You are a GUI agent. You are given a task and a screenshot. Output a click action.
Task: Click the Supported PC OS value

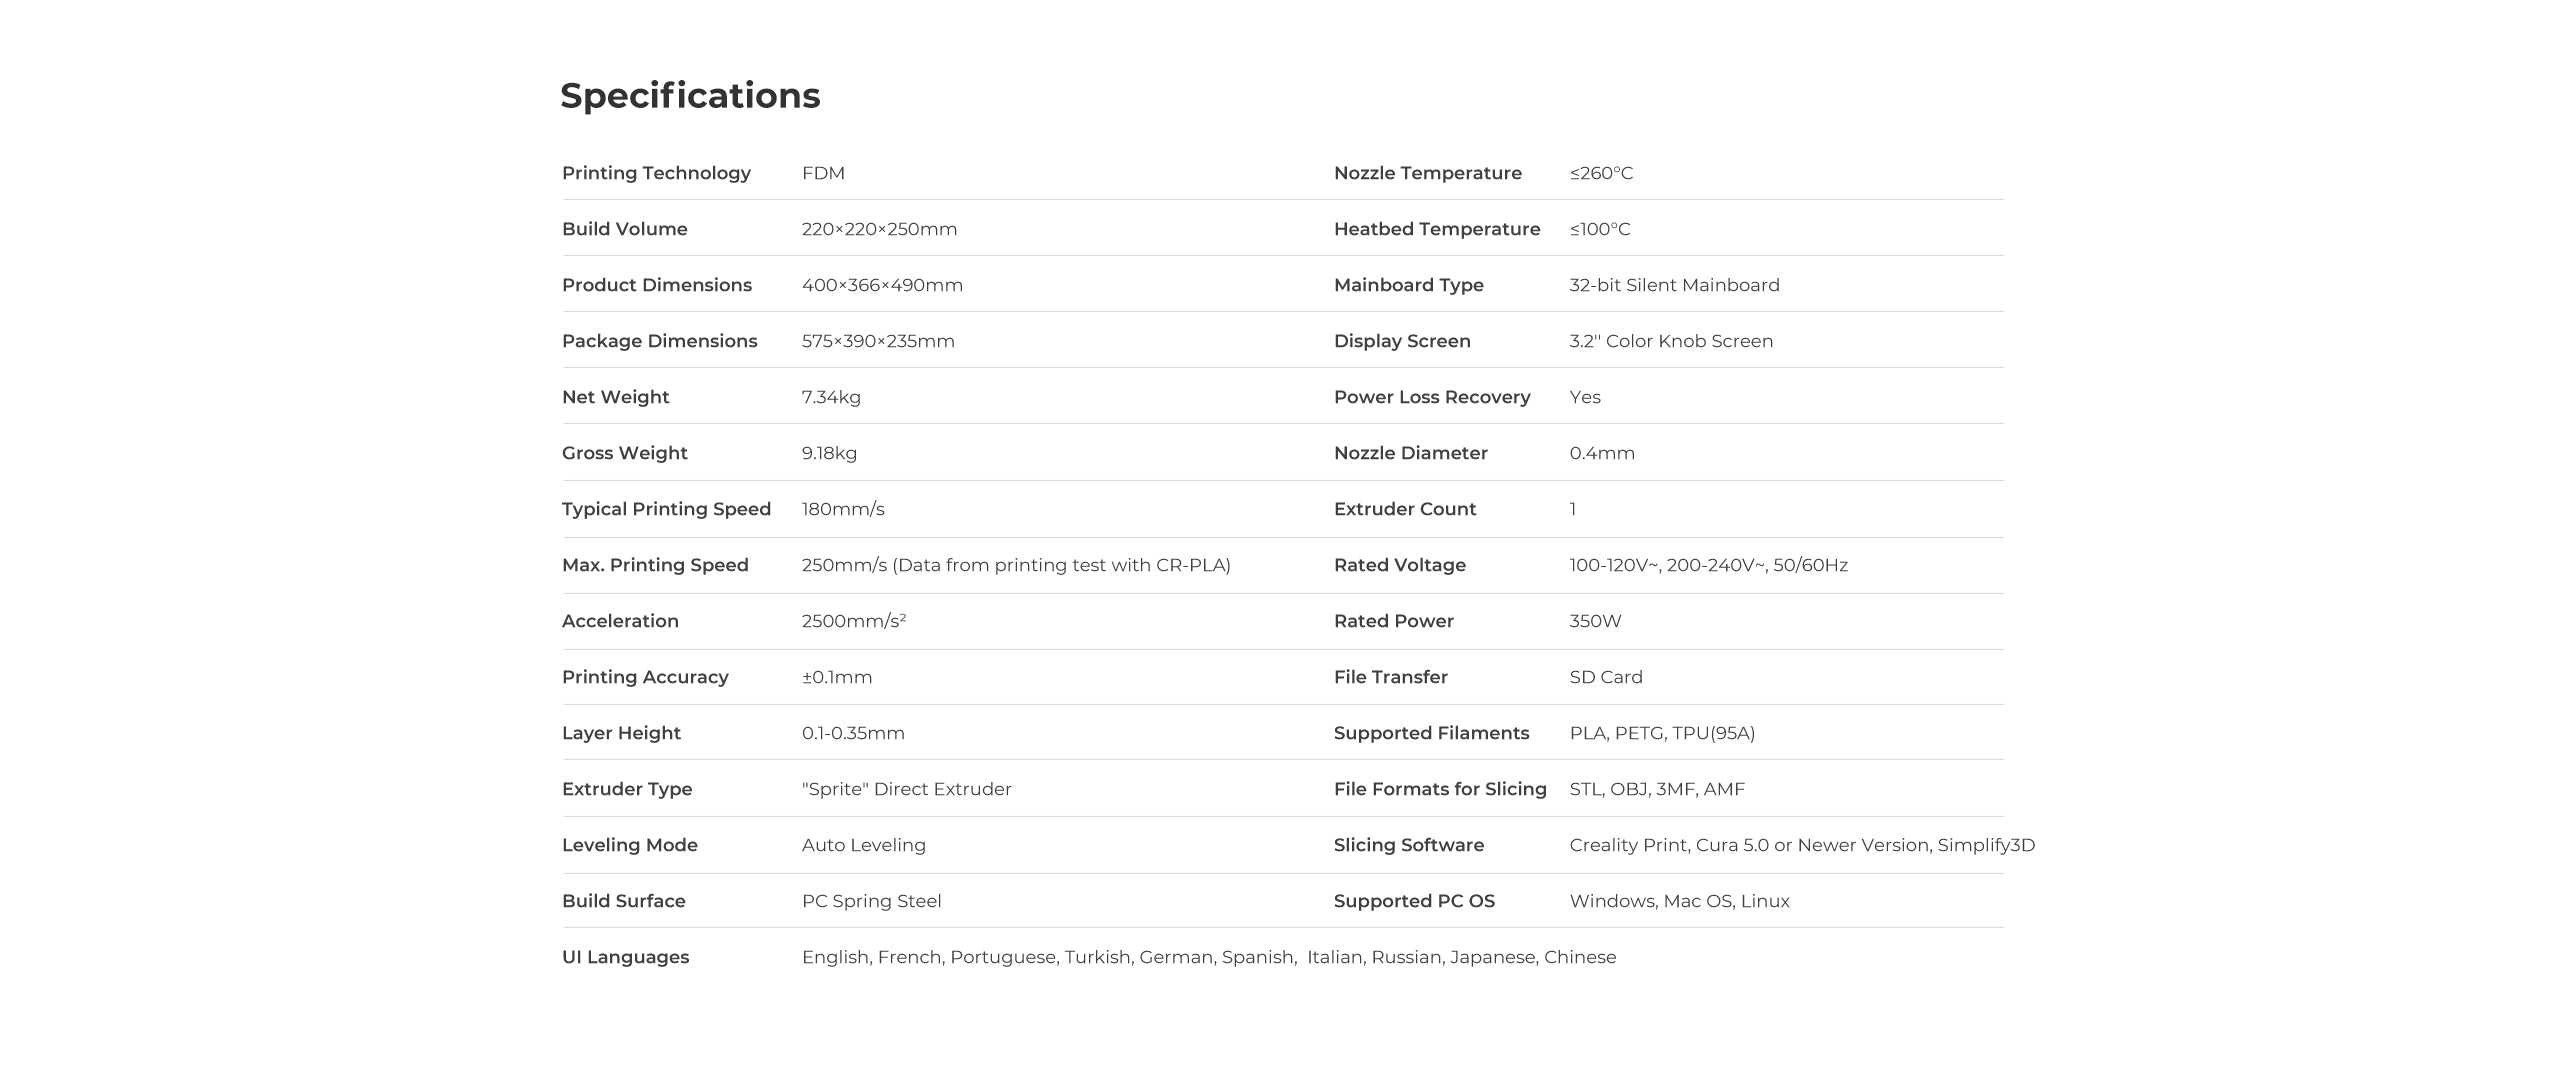click(1679, 901)
